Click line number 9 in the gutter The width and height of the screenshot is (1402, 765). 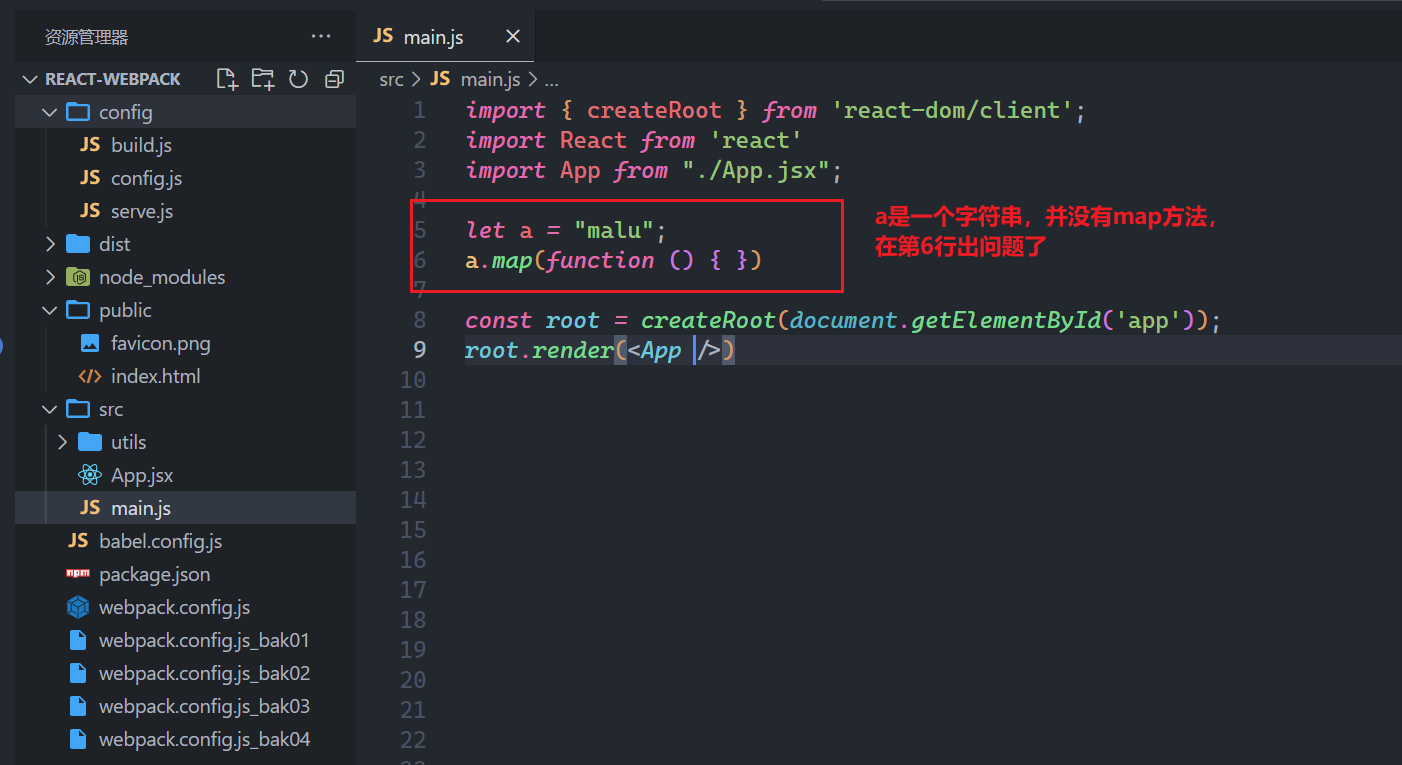pyautogui.click(x=420, y=350)
